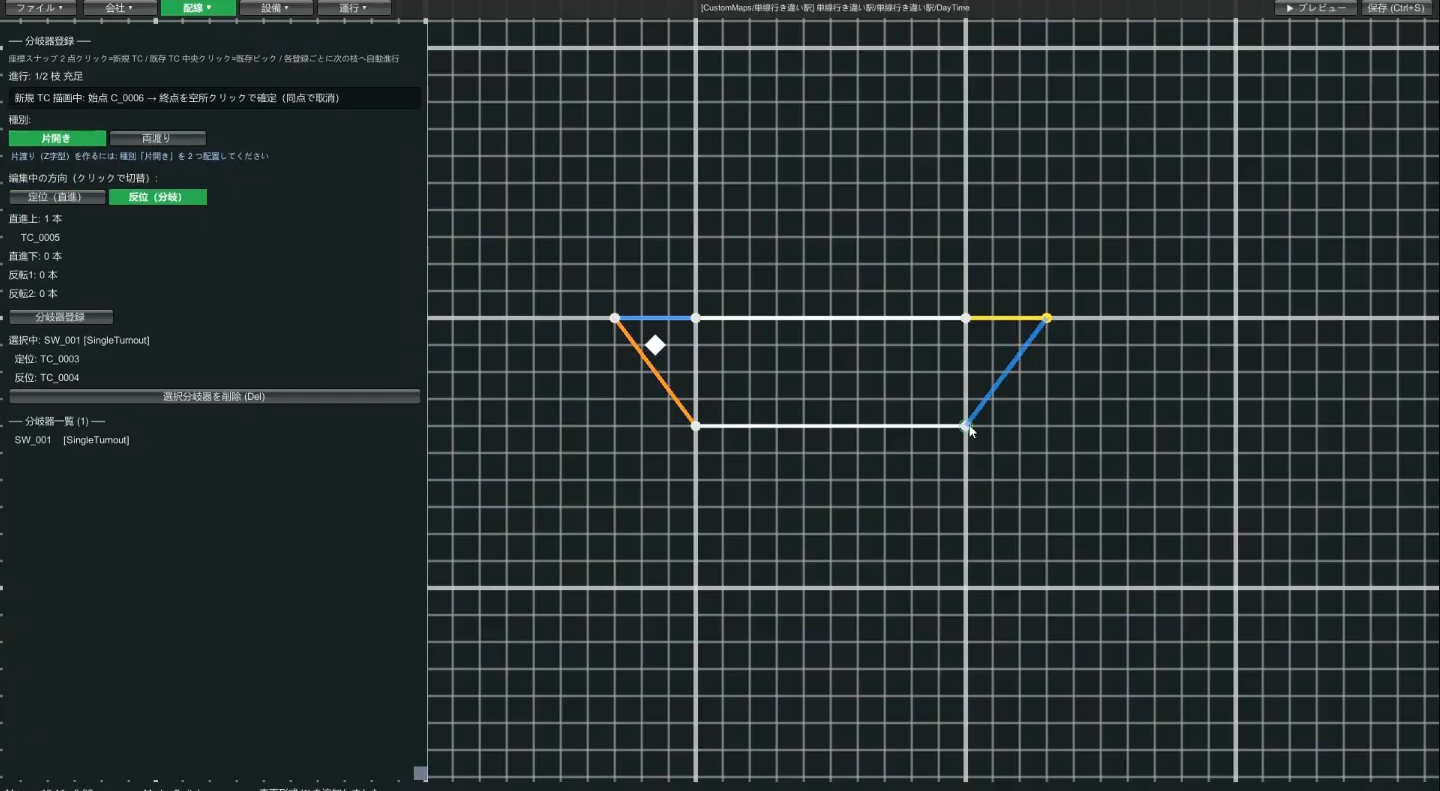Click the white diamond switch marker
The width and height of the screenshot is (1440, 791).
pos(655,345)
